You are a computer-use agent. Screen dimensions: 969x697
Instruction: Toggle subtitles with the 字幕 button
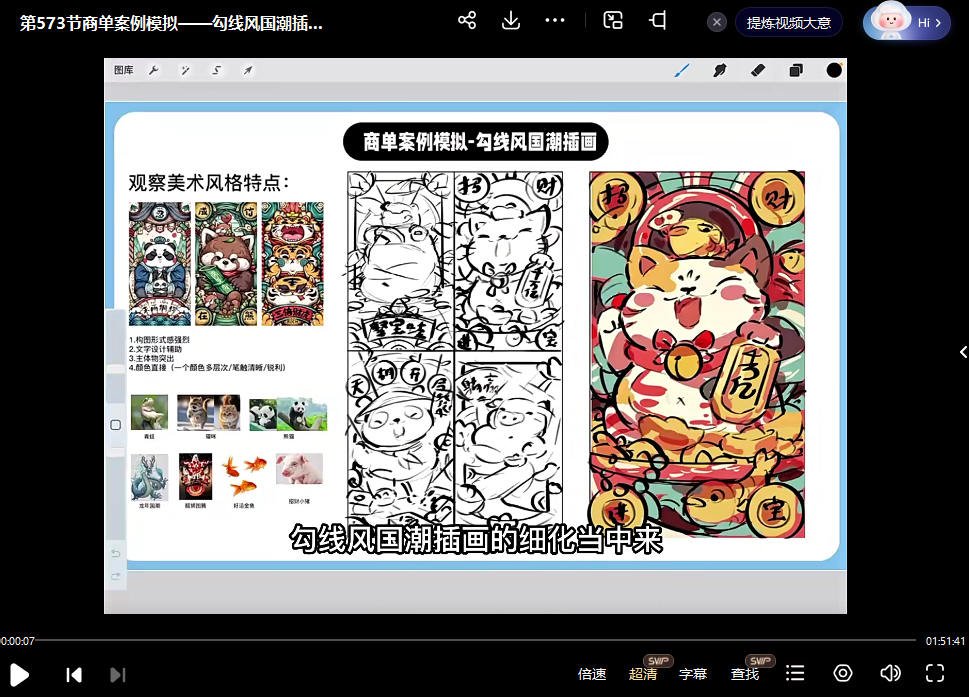693,674
